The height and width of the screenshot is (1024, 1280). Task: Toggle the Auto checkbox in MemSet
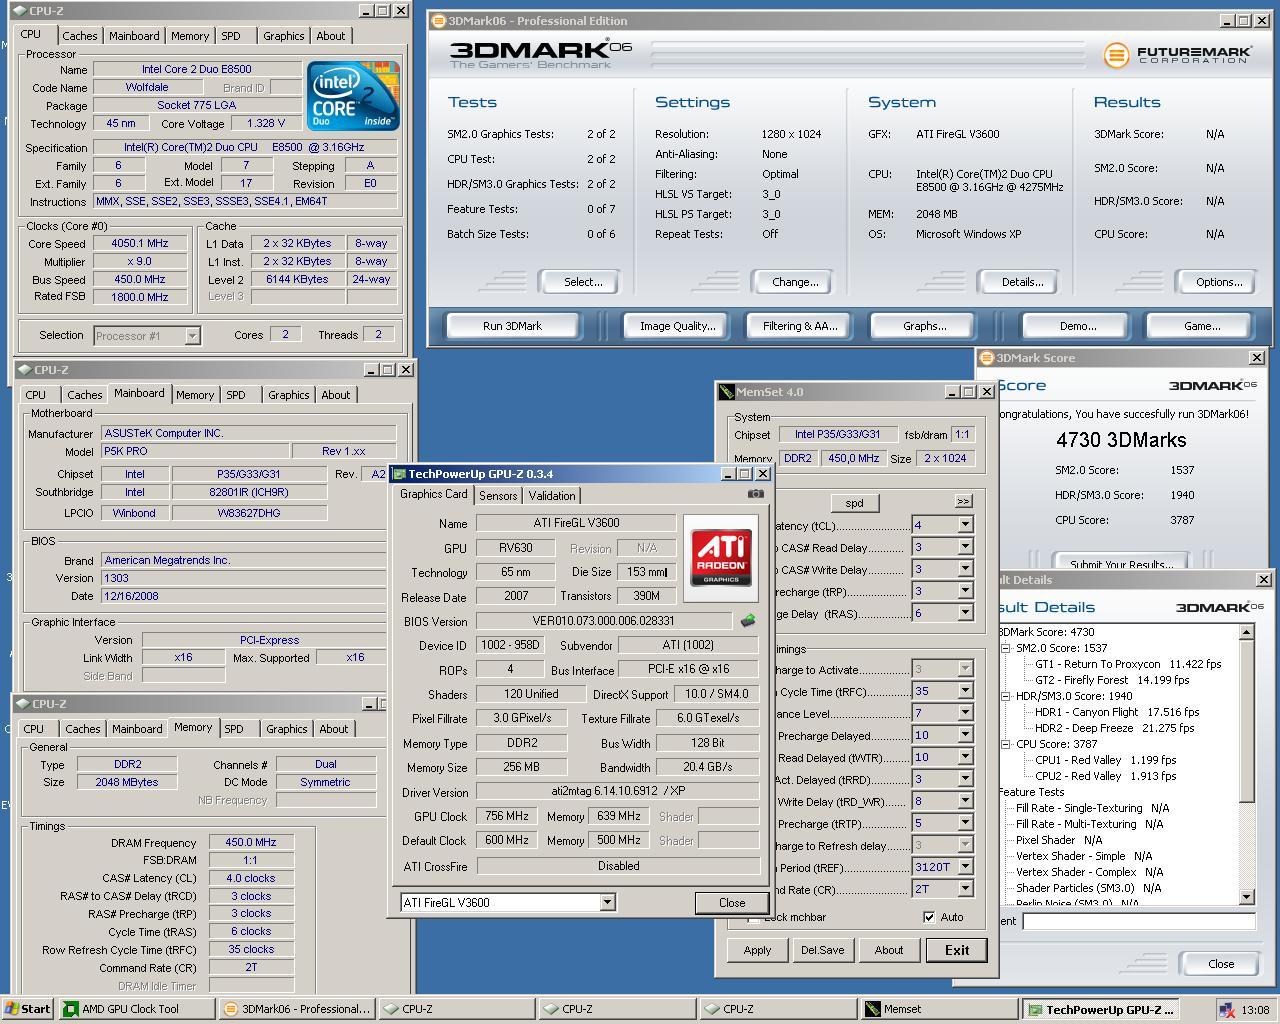point(929,917)
